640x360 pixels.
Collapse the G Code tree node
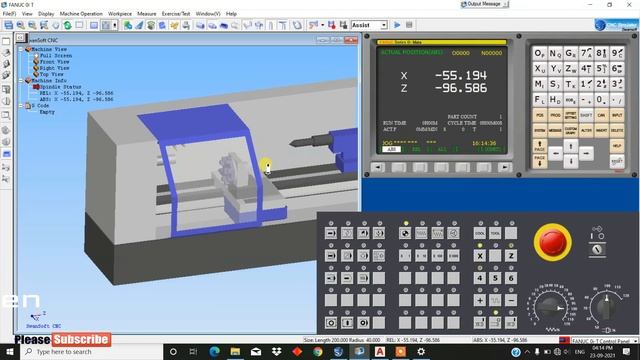(21, 106)
